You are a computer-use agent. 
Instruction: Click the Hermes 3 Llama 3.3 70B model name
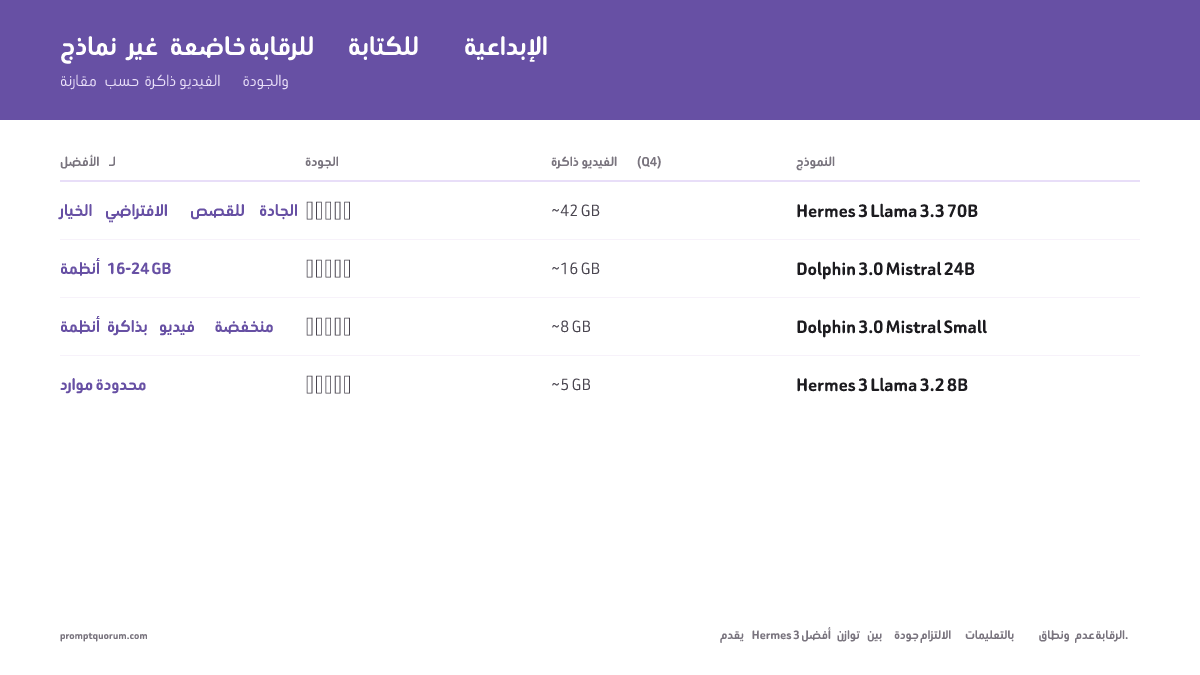pos(886,211)
